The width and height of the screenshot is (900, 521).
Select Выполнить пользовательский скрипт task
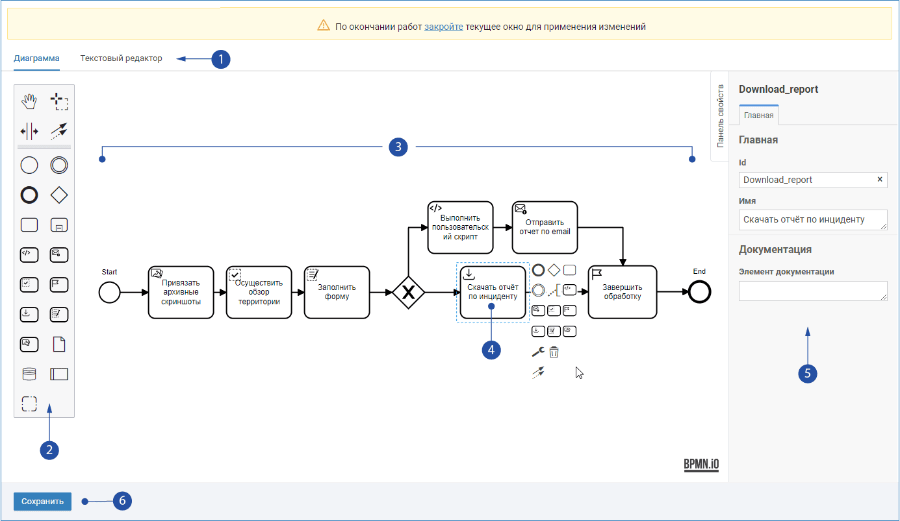[x=460, y=227]
